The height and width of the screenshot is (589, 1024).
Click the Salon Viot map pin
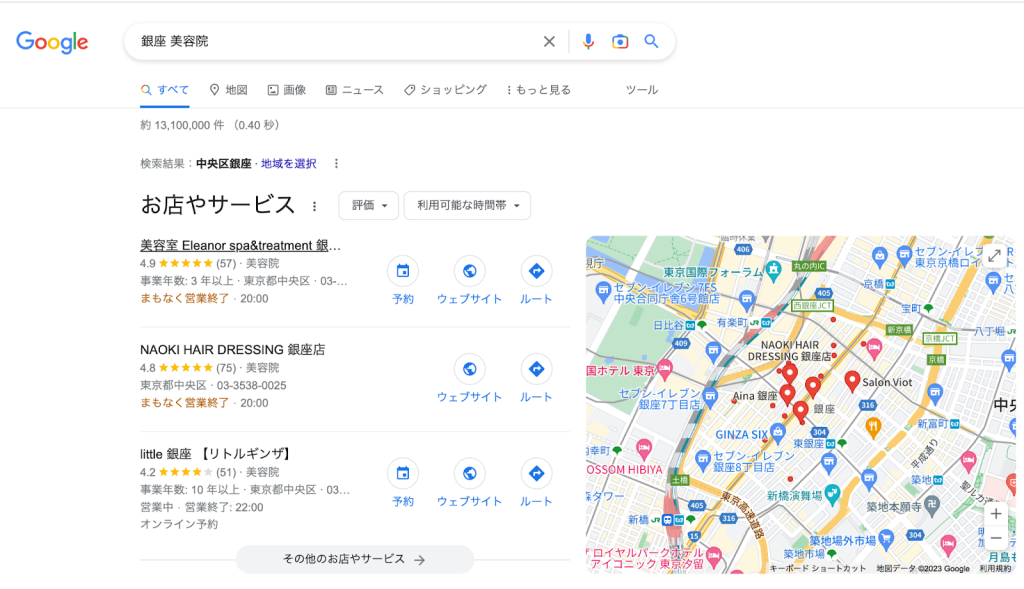tap(852, 381)
